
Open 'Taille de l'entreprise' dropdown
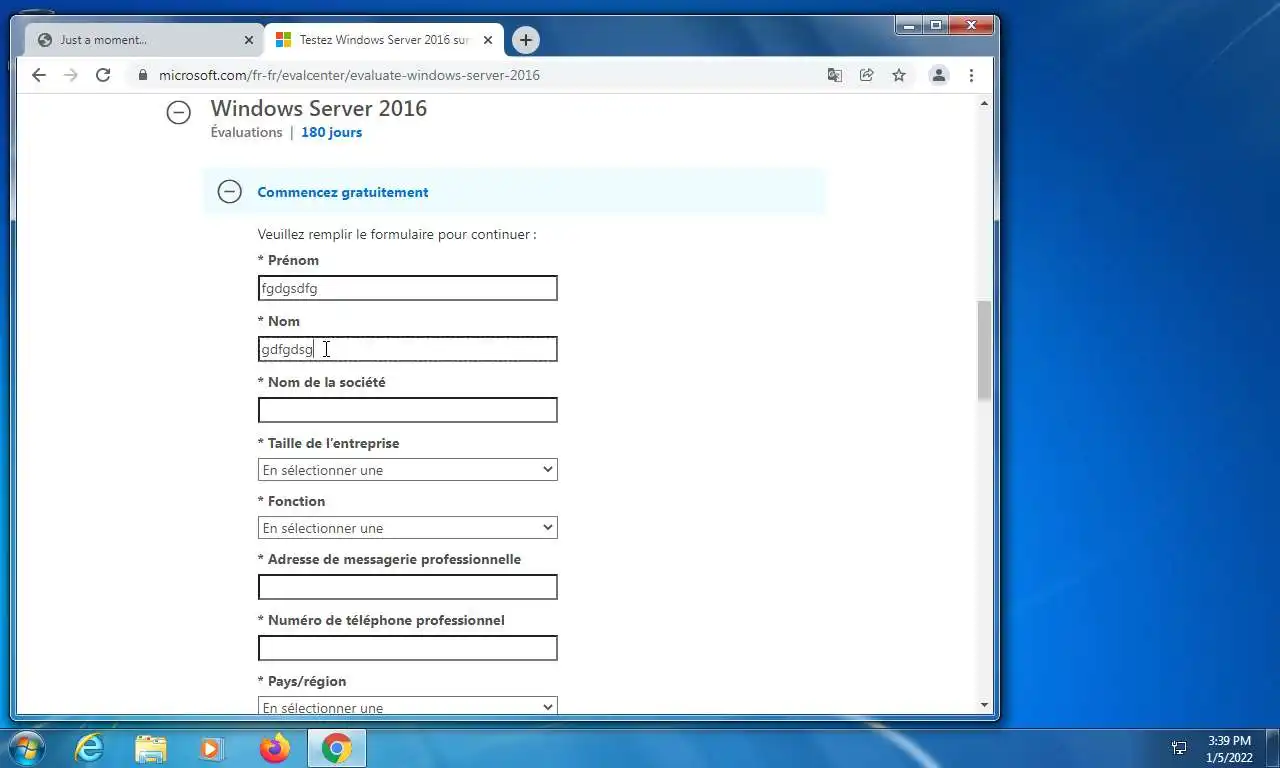[407, 470]
